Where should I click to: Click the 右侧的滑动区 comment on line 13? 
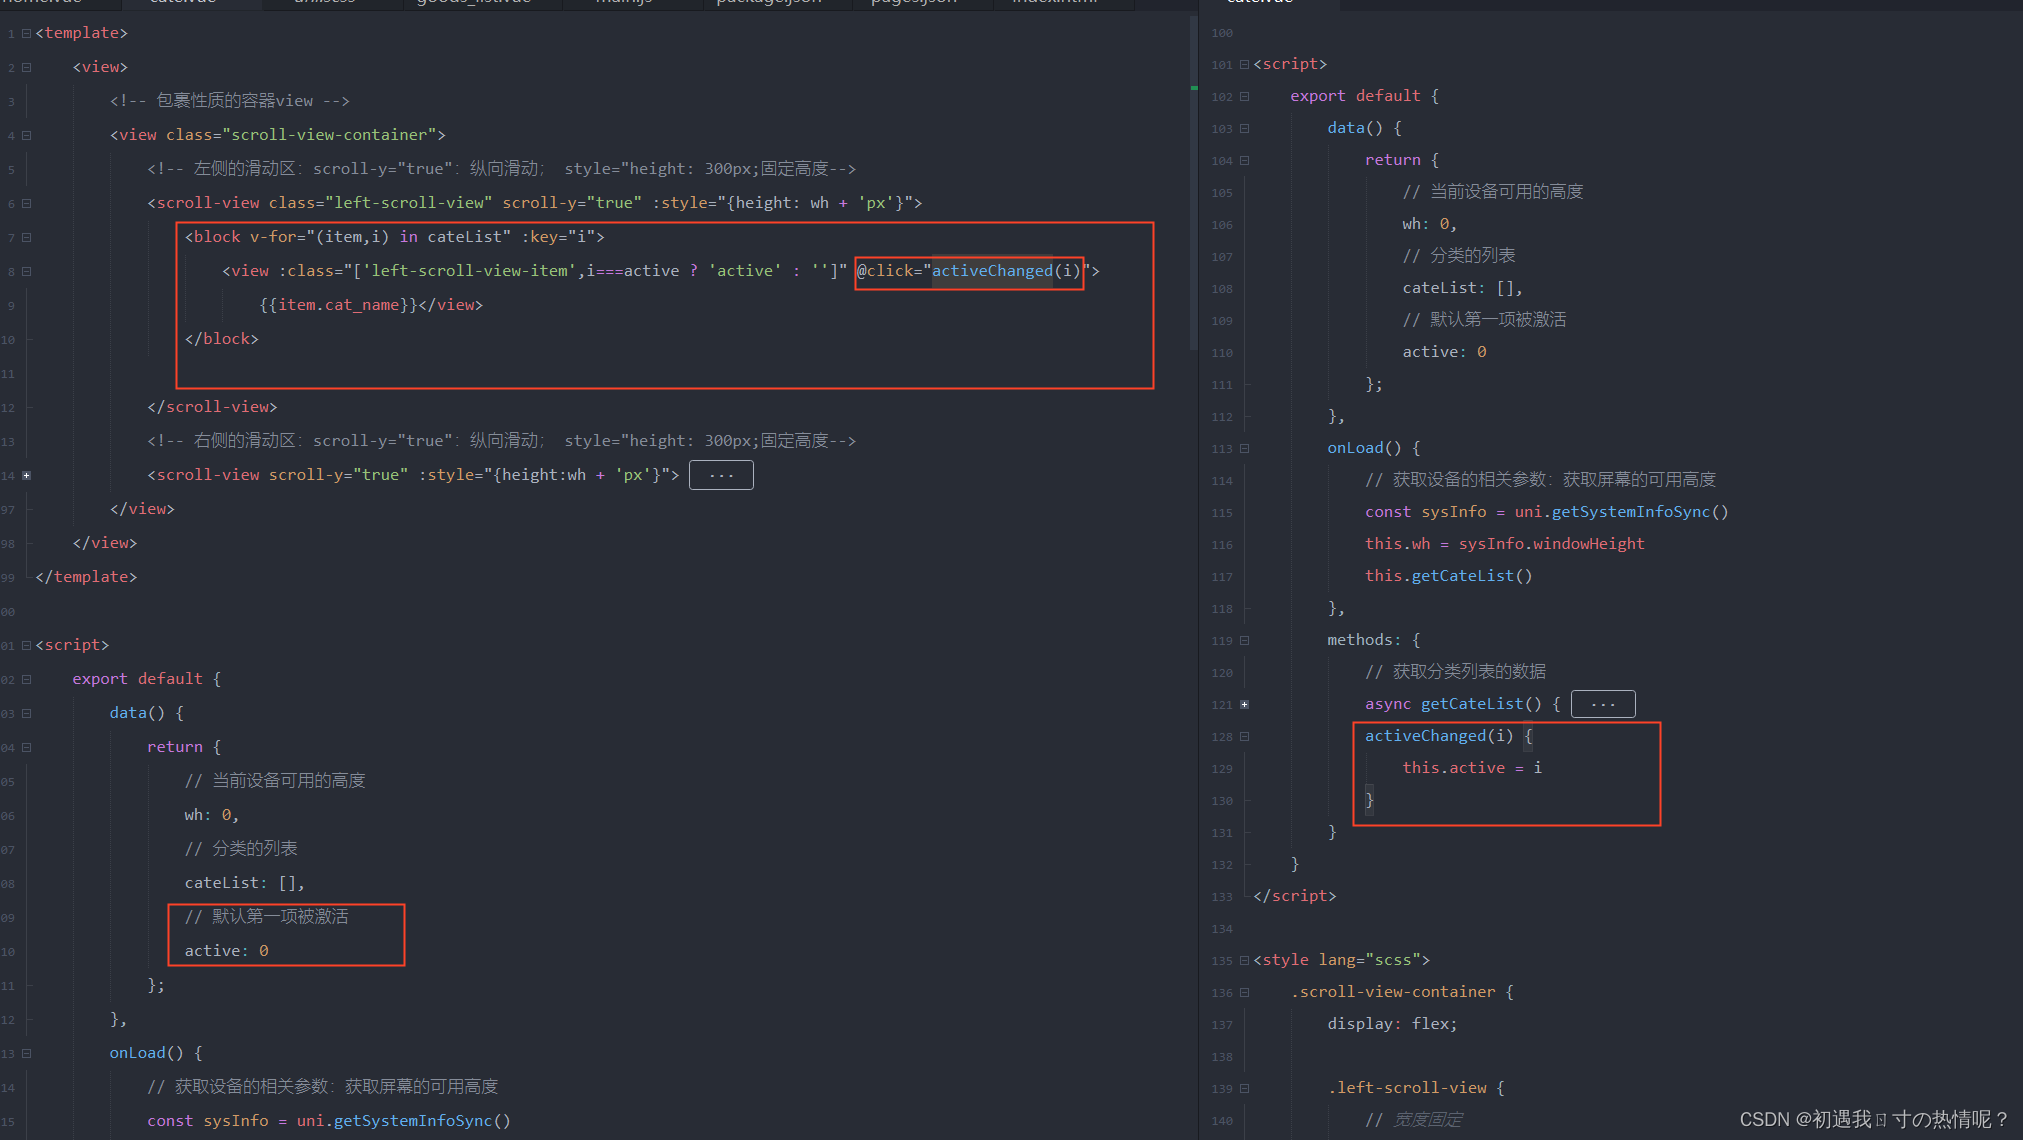(x=501, y=441)
